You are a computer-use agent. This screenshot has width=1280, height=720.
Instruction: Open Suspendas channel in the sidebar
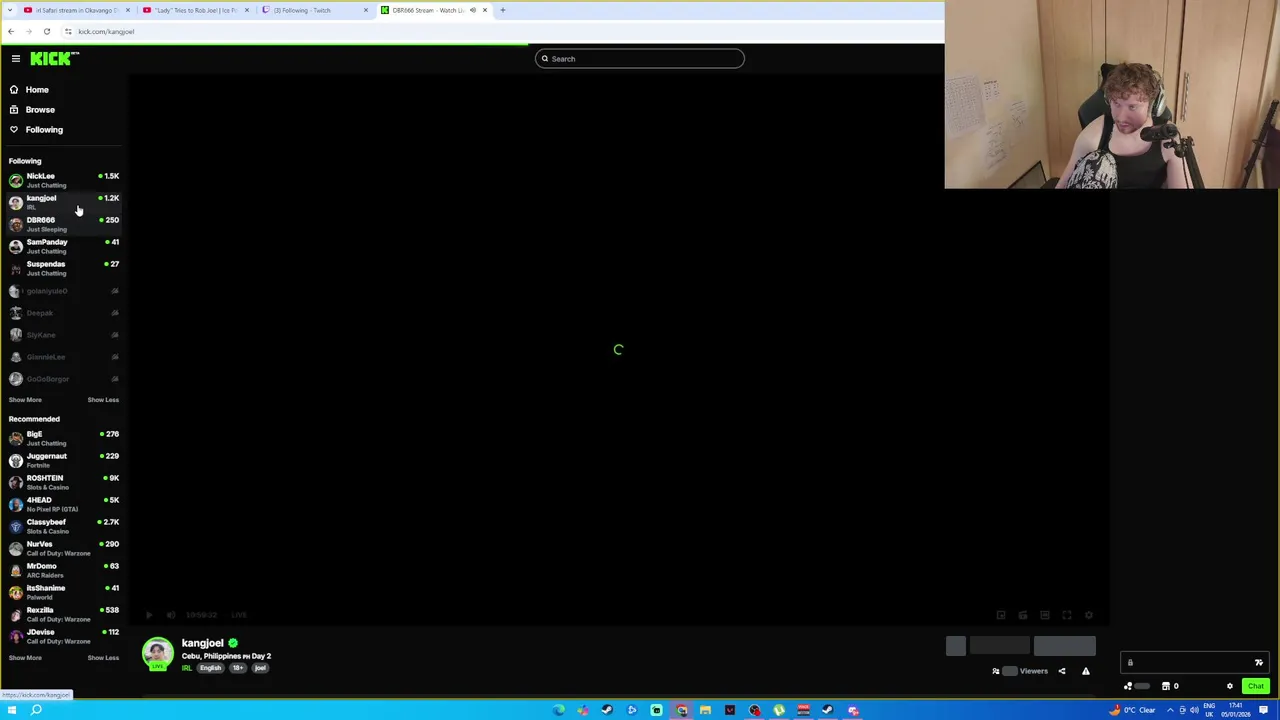64,268
